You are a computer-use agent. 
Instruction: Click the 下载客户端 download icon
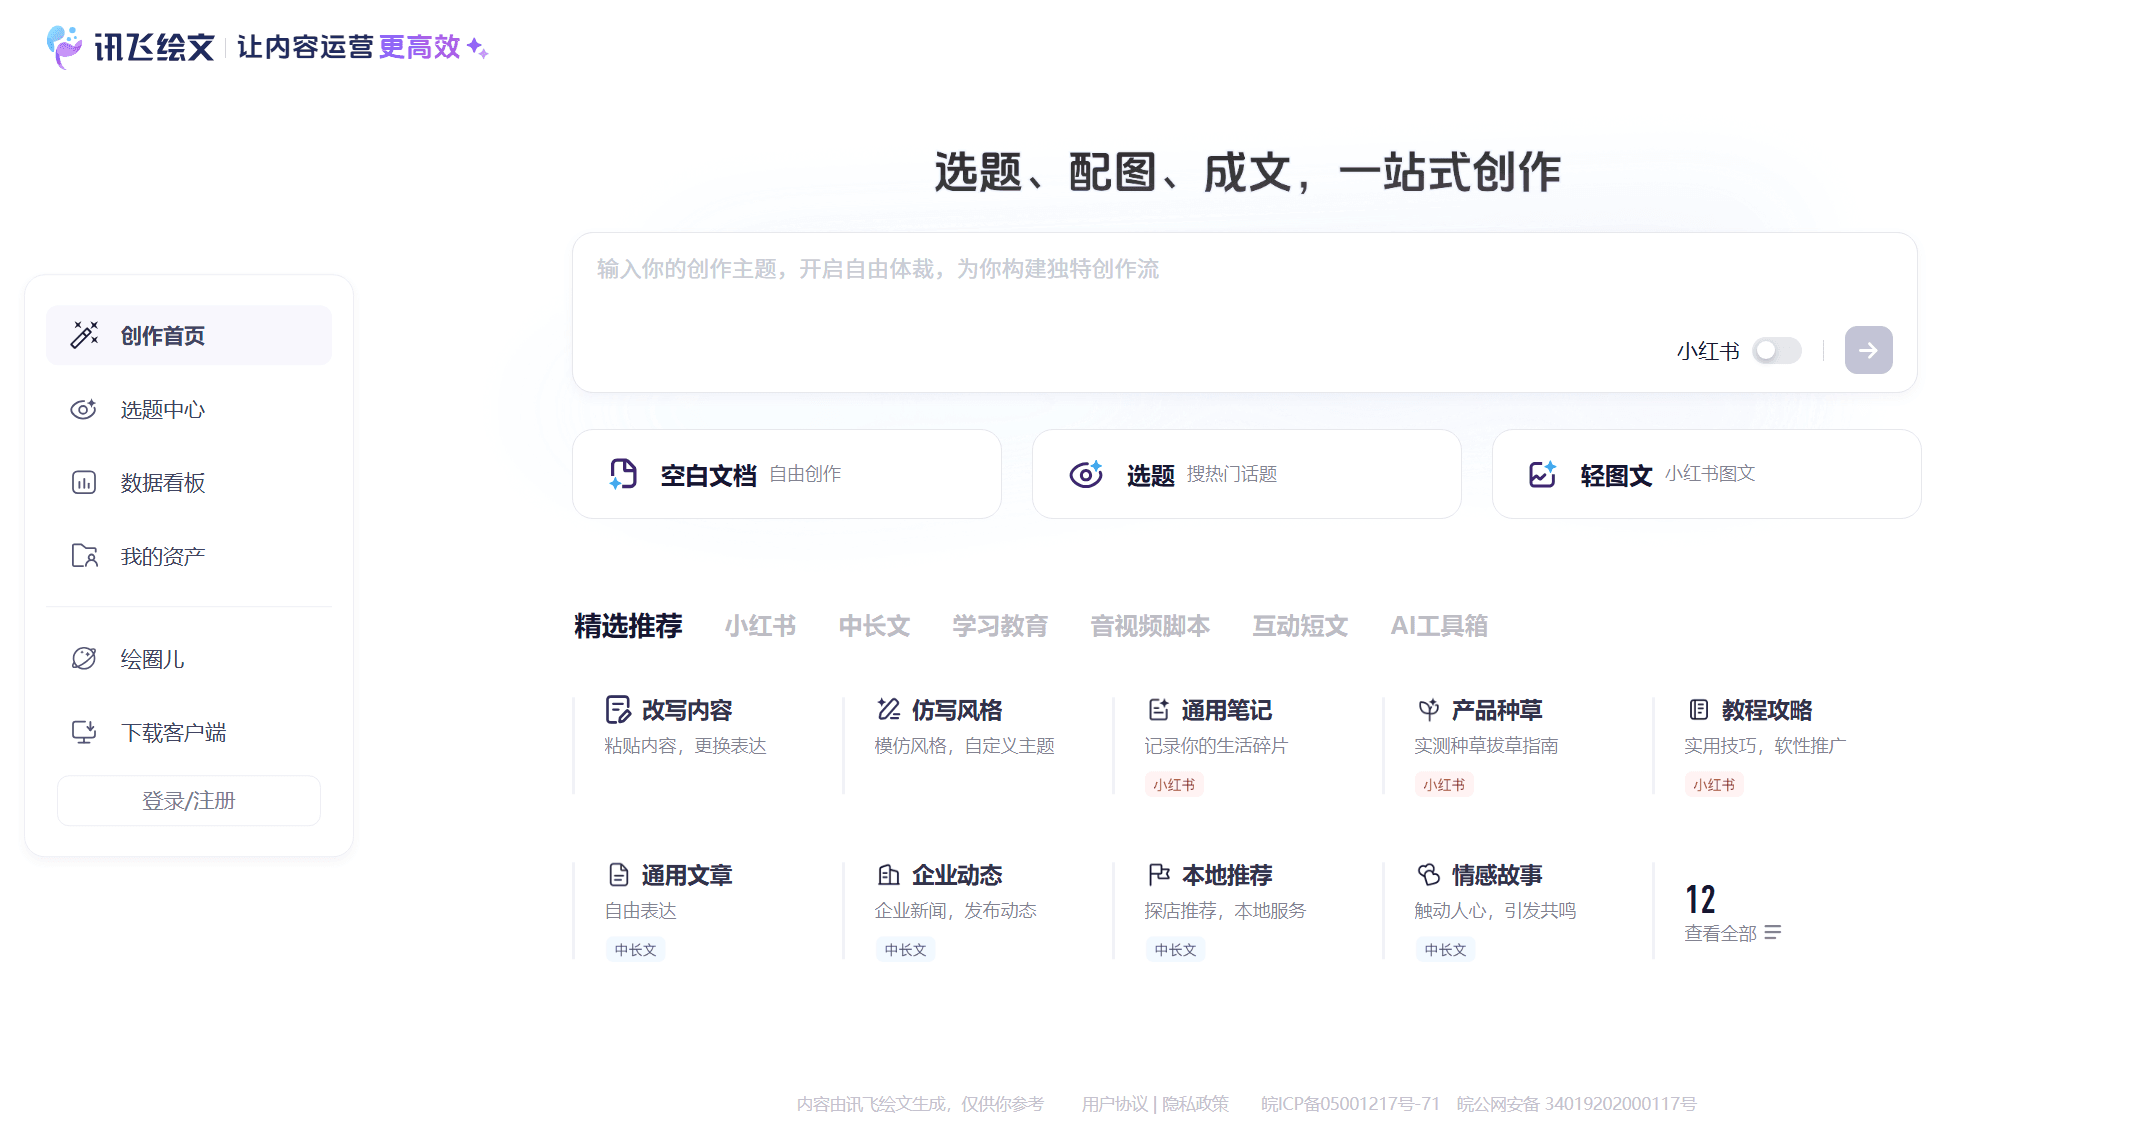(84, 731)
